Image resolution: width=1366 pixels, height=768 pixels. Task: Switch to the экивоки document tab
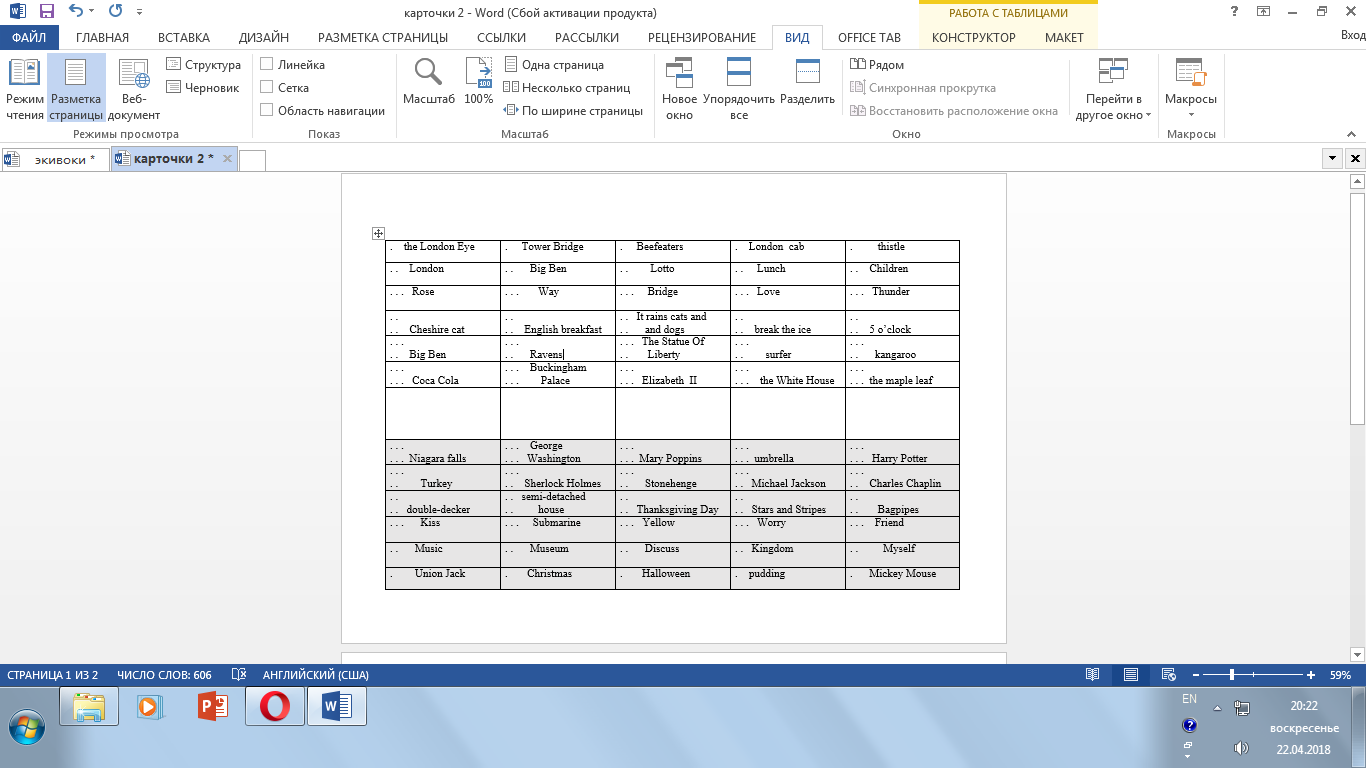pyautogui.click(x=58, y=159)
